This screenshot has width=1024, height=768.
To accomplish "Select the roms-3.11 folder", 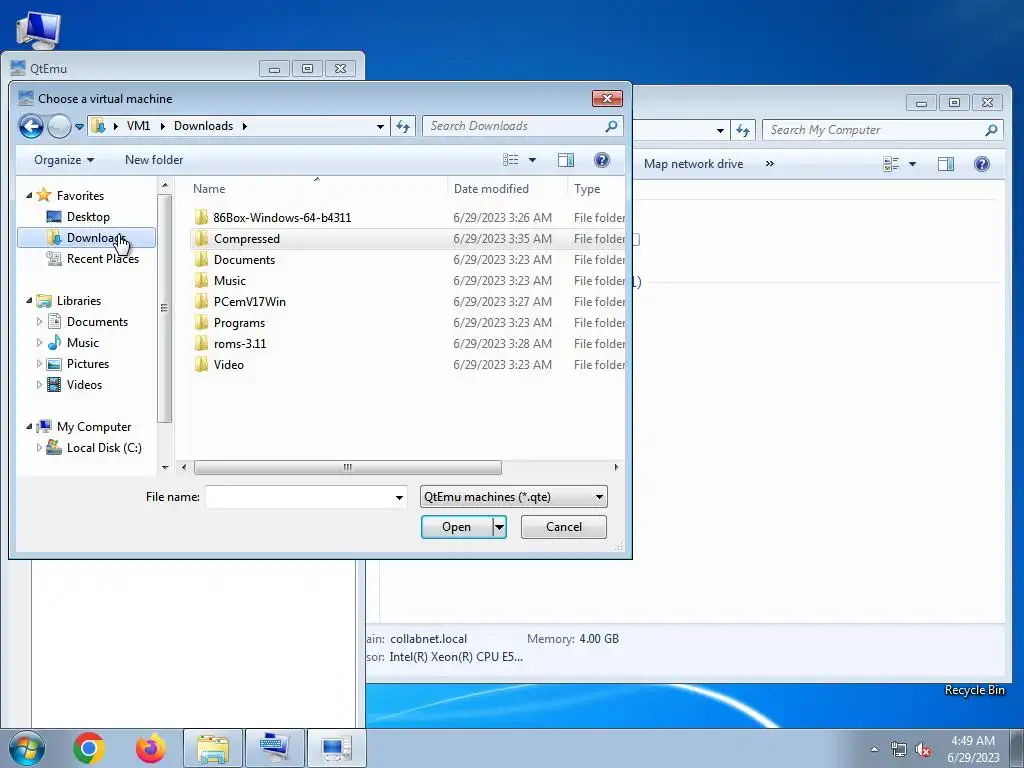I will 240,344.
